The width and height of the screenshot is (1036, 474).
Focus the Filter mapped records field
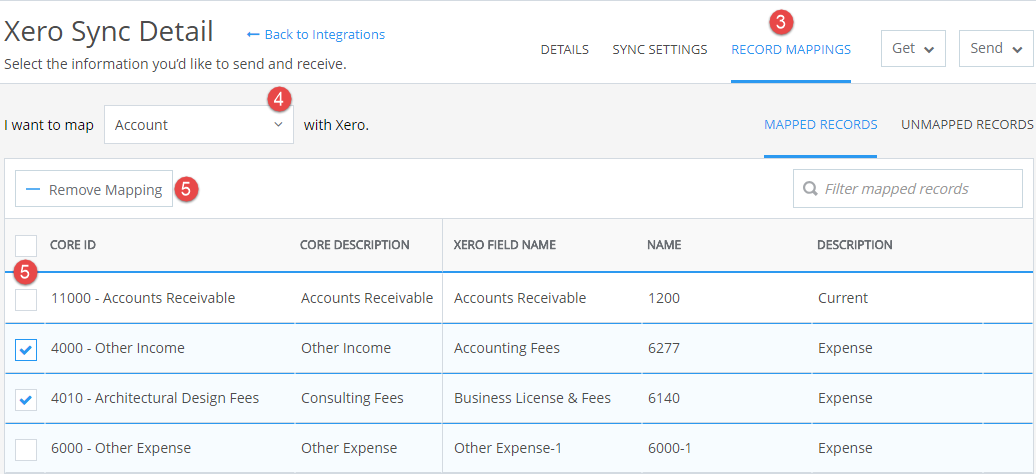(908, 189)
